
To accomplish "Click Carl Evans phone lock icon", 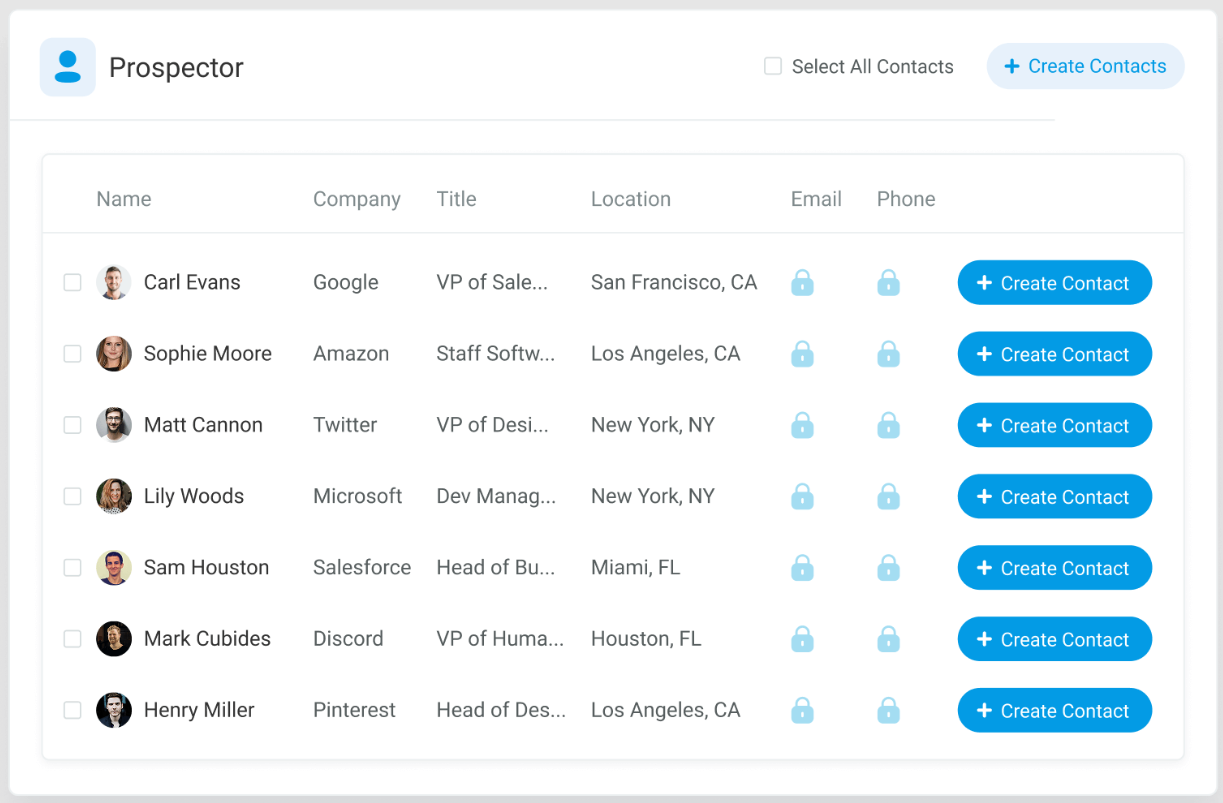I will tap(888, 283).
